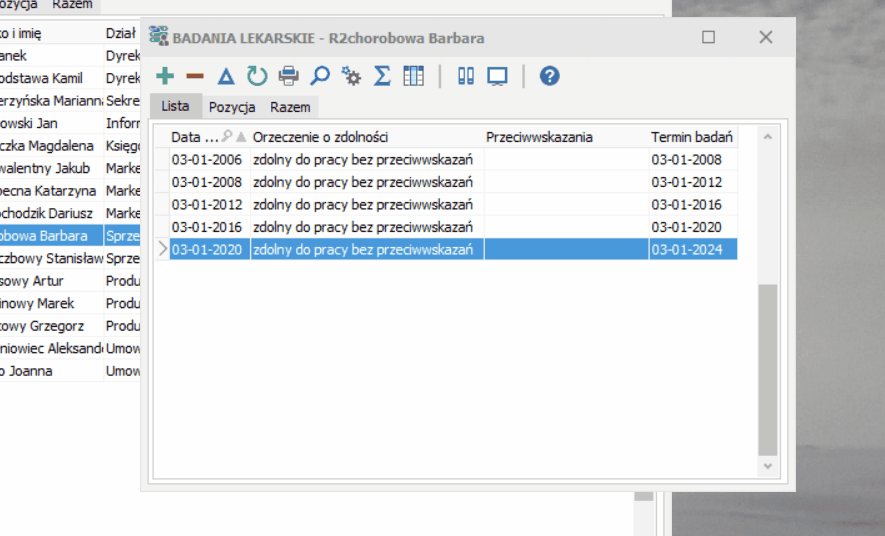Add a new medical exam record with plus icon
Image resolution: width=885 pixels, height=536 pixels.
click(165, 76)
